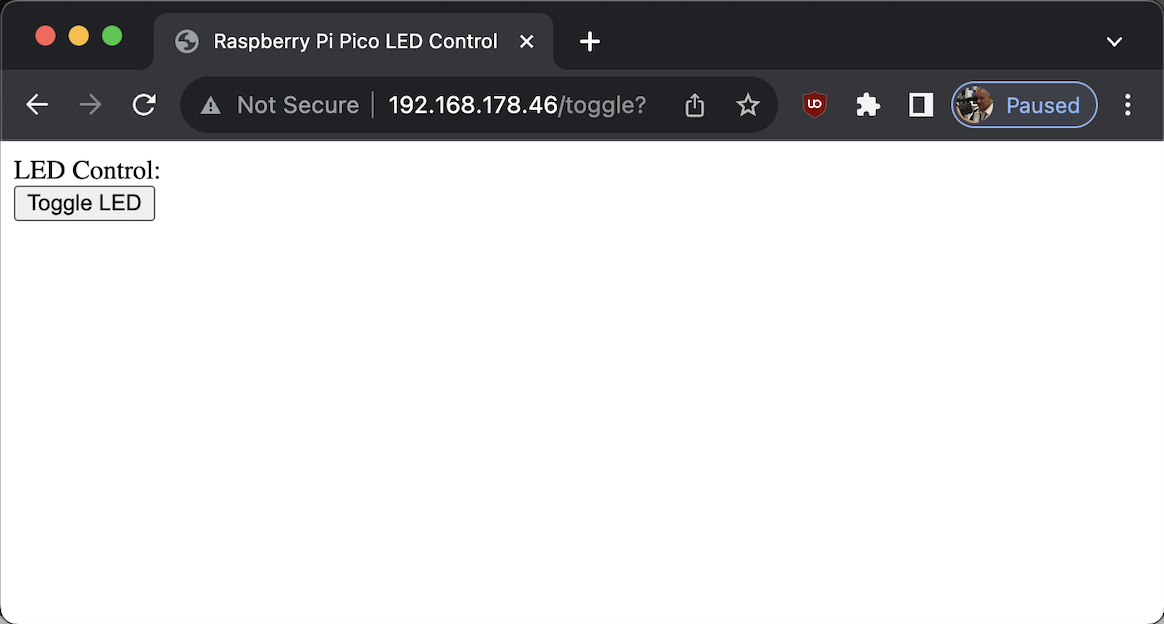Open the Extensions puzzle icon

tap(868, 105)
